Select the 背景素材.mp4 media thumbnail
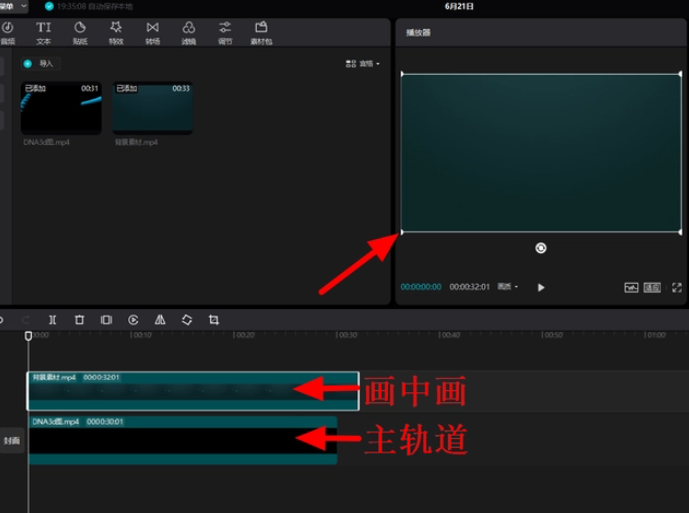This screenshot has width=689, height=513. (152, 108)
